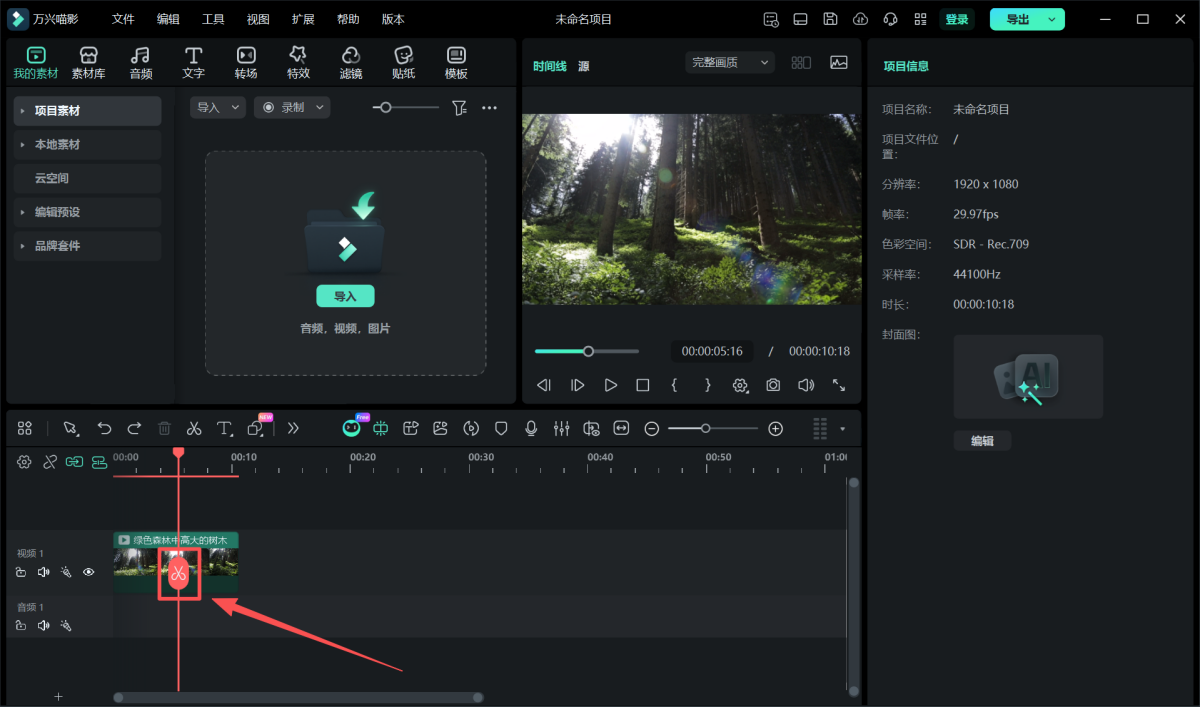Toggle the lock on 视频 1 track
The height and width of the screenshot is (707, 1200).
pos(21,572)
